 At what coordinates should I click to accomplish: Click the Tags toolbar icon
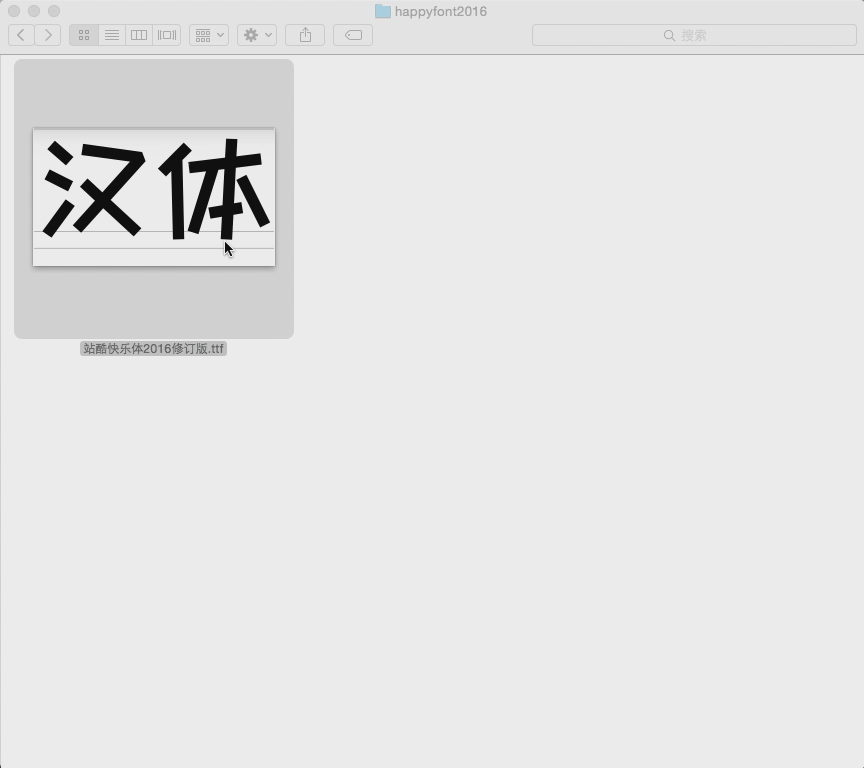click(x=352, y=34)
